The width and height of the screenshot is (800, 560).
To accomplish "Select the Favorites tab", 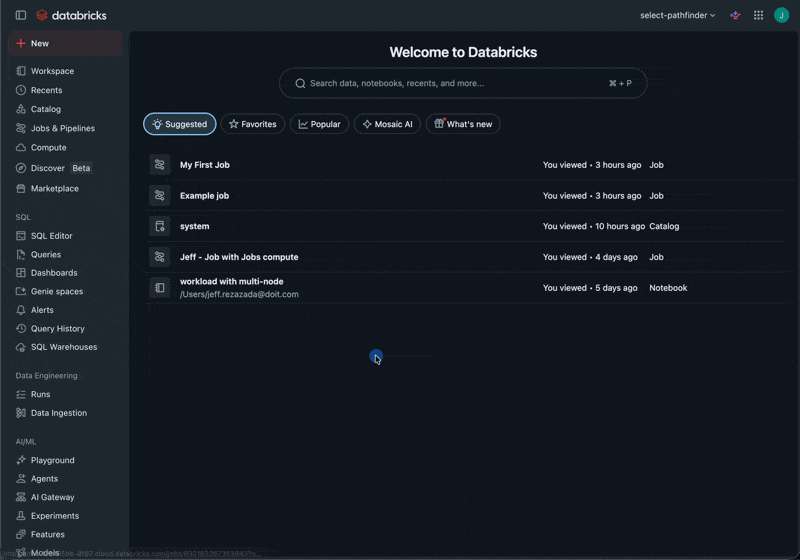I will point(253,124).
